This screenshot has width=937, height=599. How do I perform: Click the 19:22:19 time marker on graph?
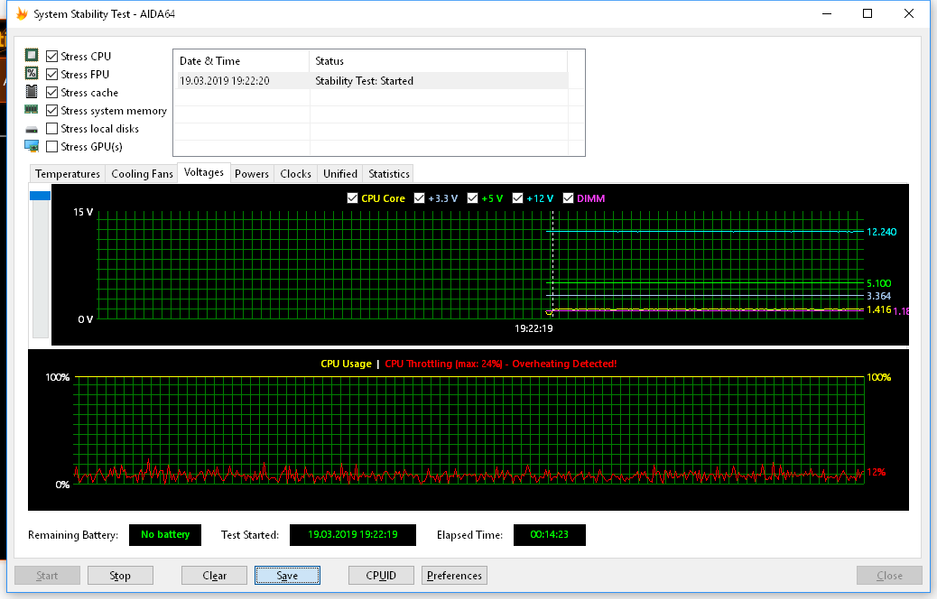coord(534,328)
